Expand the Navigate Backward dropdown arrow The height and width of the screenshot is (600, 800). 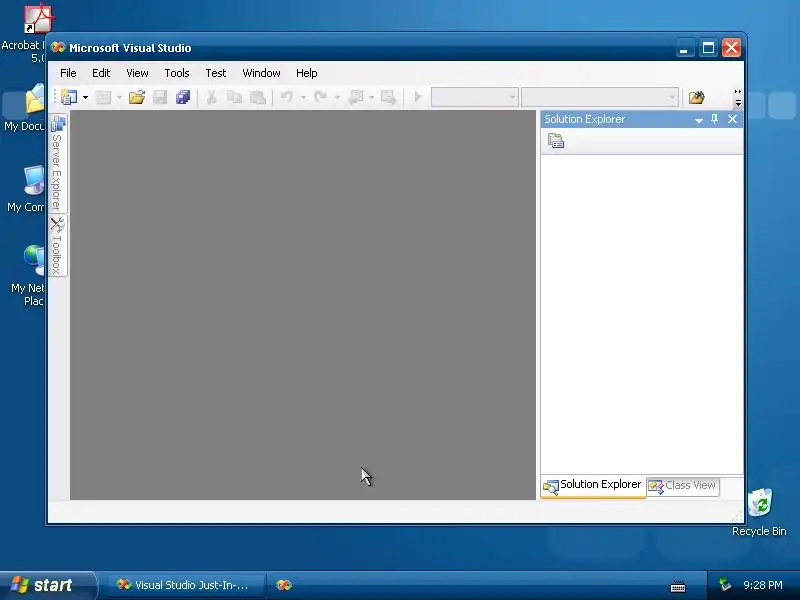371,97
